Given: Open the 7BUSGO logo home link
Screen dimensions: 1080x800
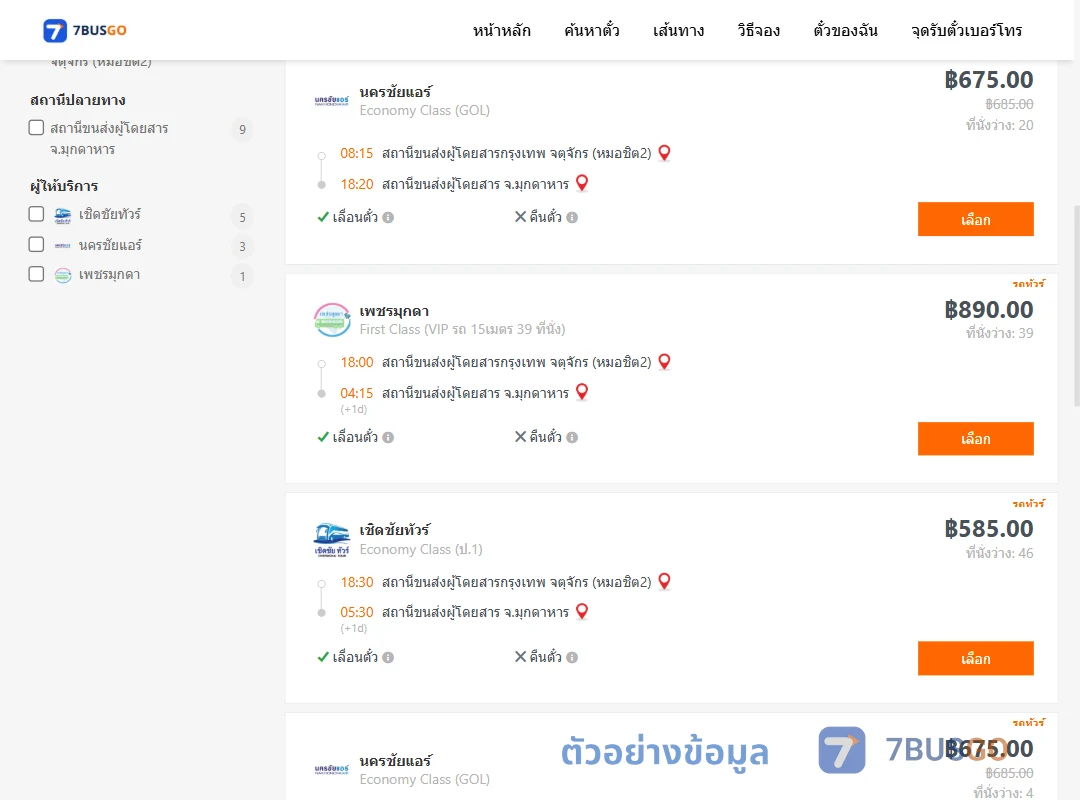Looking at the screenshot, I should pos(85,30).
